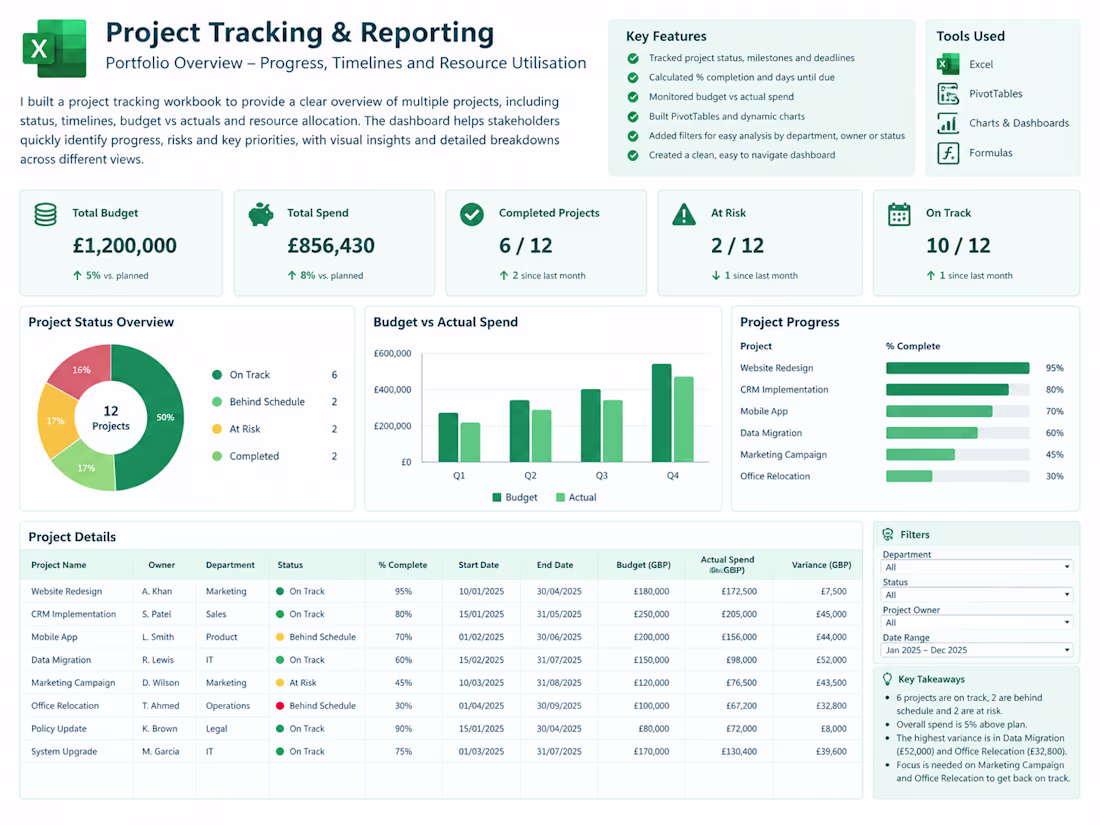Click the Total Budget coin stack icon
Image resolution: width=1100 pixels, height=825 pixels.
coord(46,214)
